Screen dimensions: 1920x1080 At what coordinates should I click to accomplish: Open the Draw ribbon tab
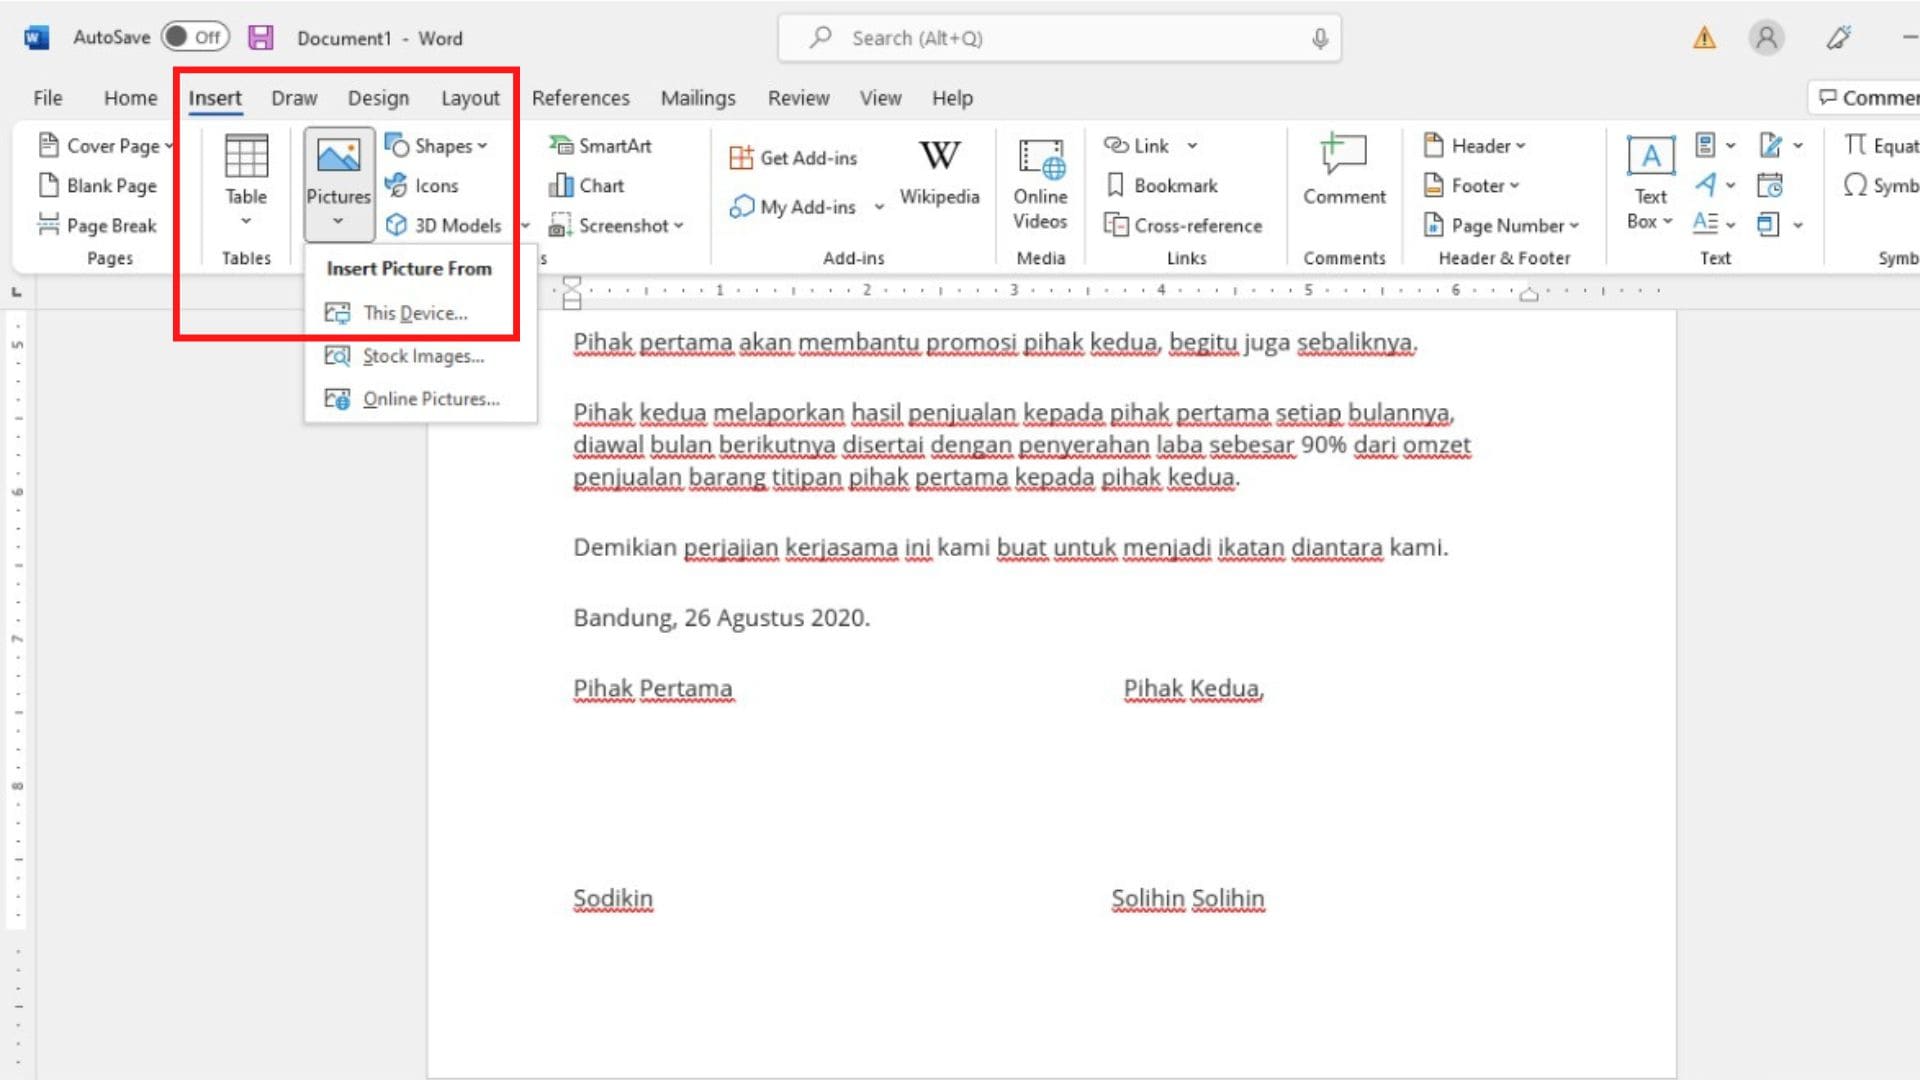tap(293, 97)
